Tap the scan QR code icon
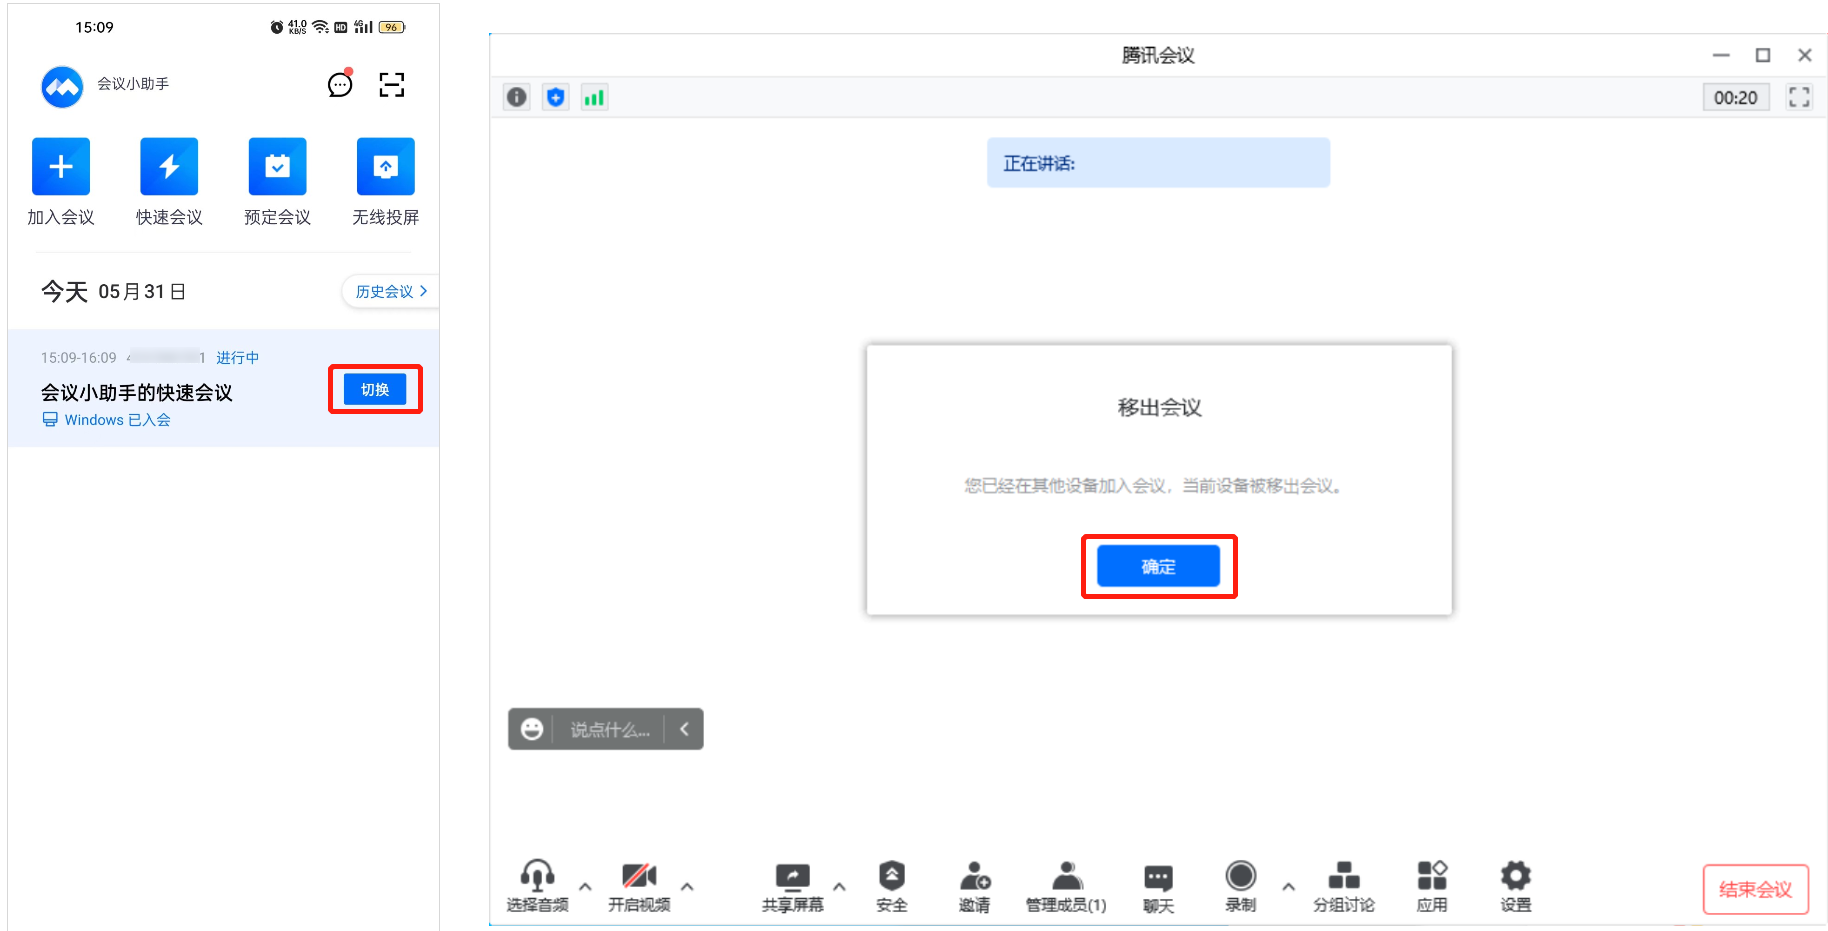Viewport: 1828px width, 931px height. click(392, 85)
